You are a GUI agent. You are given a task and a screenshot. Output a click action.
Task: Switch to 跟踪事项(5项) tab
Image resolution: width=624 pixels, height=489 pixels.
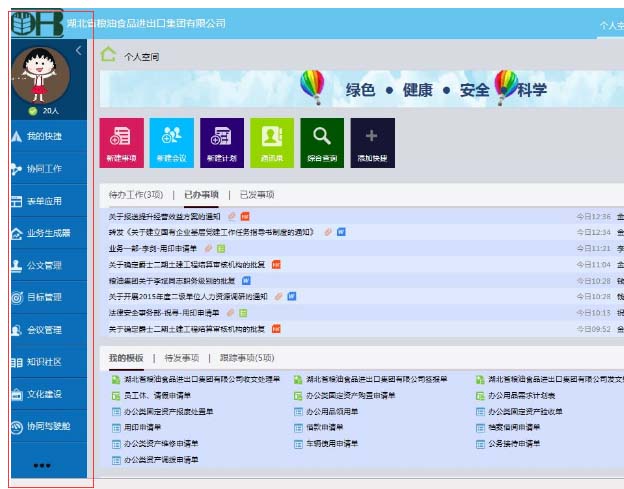(x=247, y=358)
